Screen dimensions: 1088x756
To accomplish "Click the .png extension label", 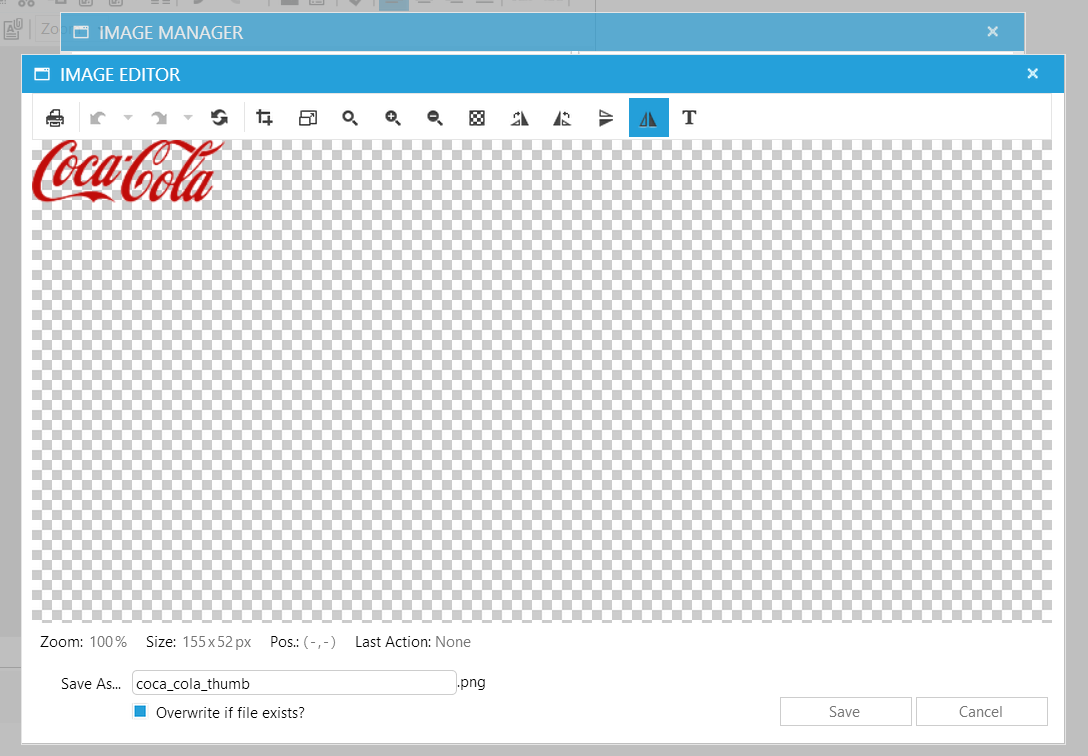I will (x=472, y=682).
